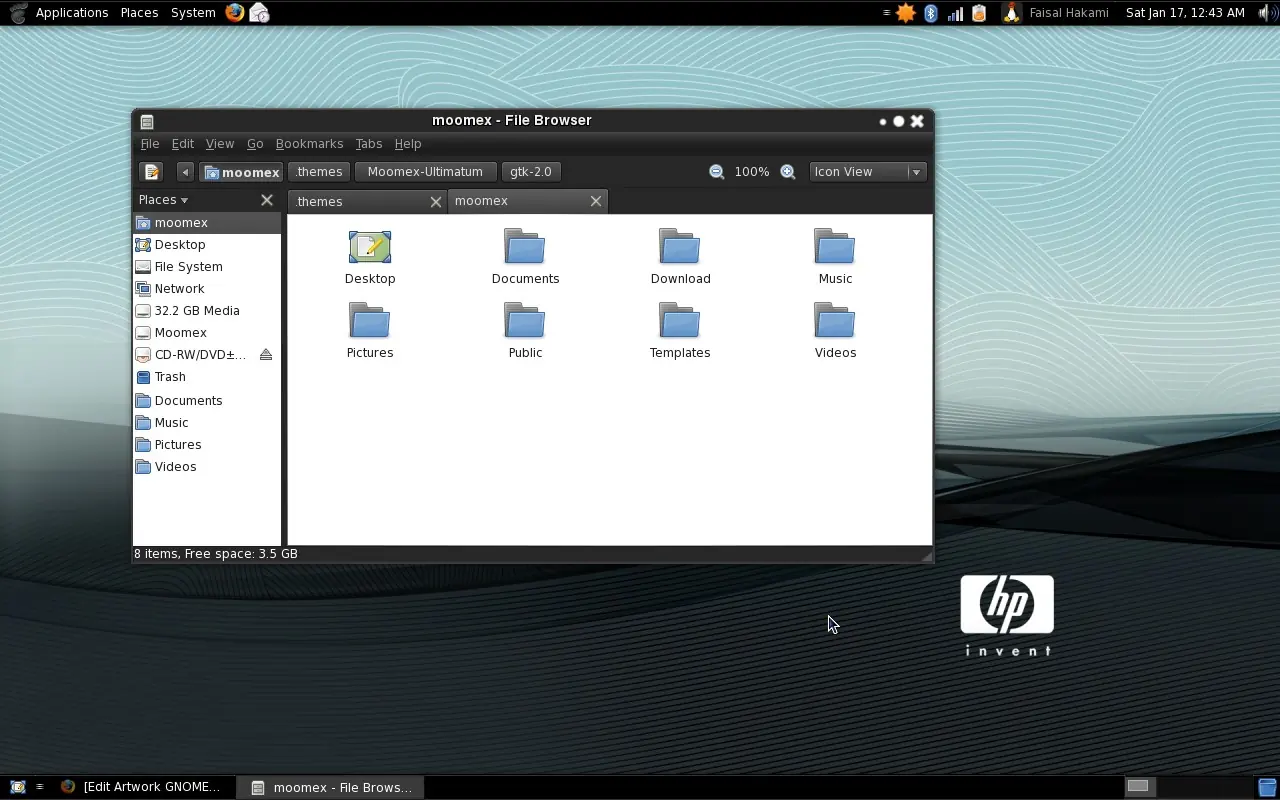This screenshot has width=1280, height=800.
Task: Click the path back arrow button
Action: [x=185, y=172]
